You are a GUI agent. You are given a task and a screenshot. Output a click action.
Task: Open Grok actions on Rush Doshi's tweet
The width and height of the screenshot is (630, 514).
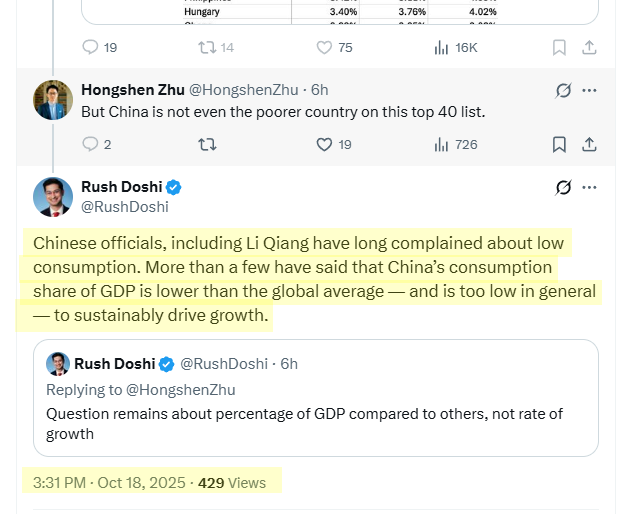tap(564, 188)
